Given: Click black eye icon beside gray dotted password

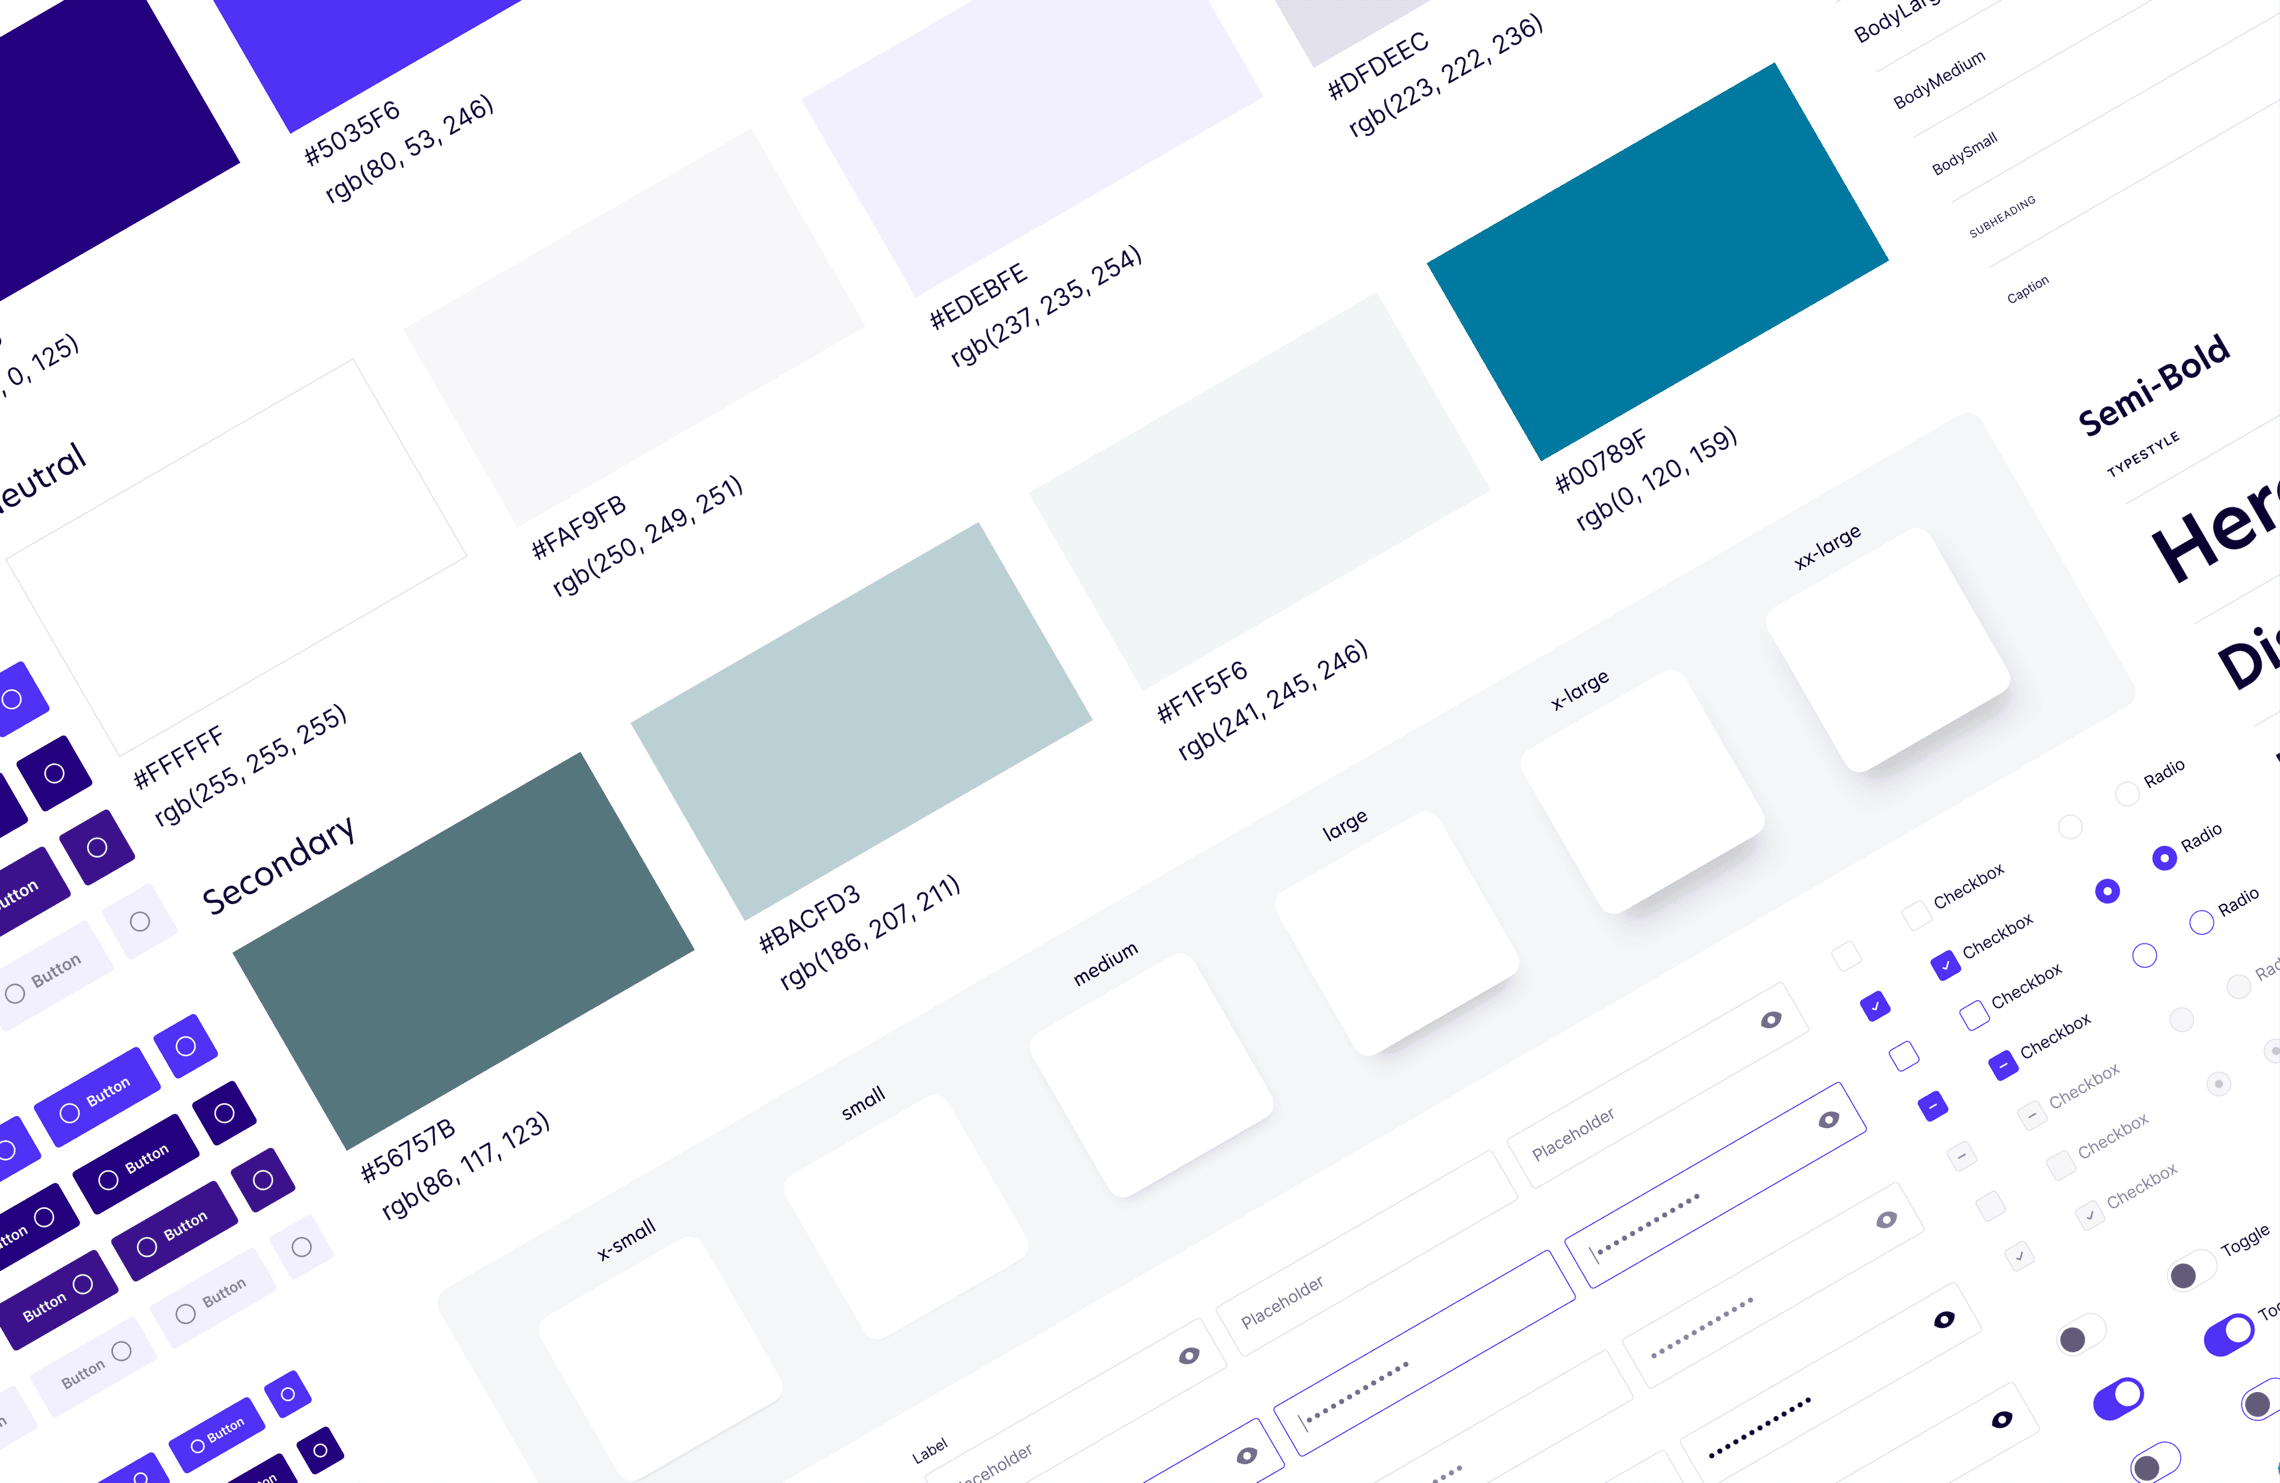Looking at the screenshot, I should tap(1944, 1320).
